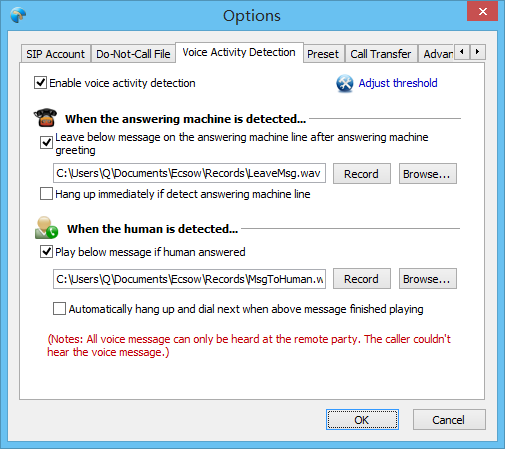The image size is (505, 449).
Task: Enable Hang up immediately if detect answering machine
Action: click(46, 194)
